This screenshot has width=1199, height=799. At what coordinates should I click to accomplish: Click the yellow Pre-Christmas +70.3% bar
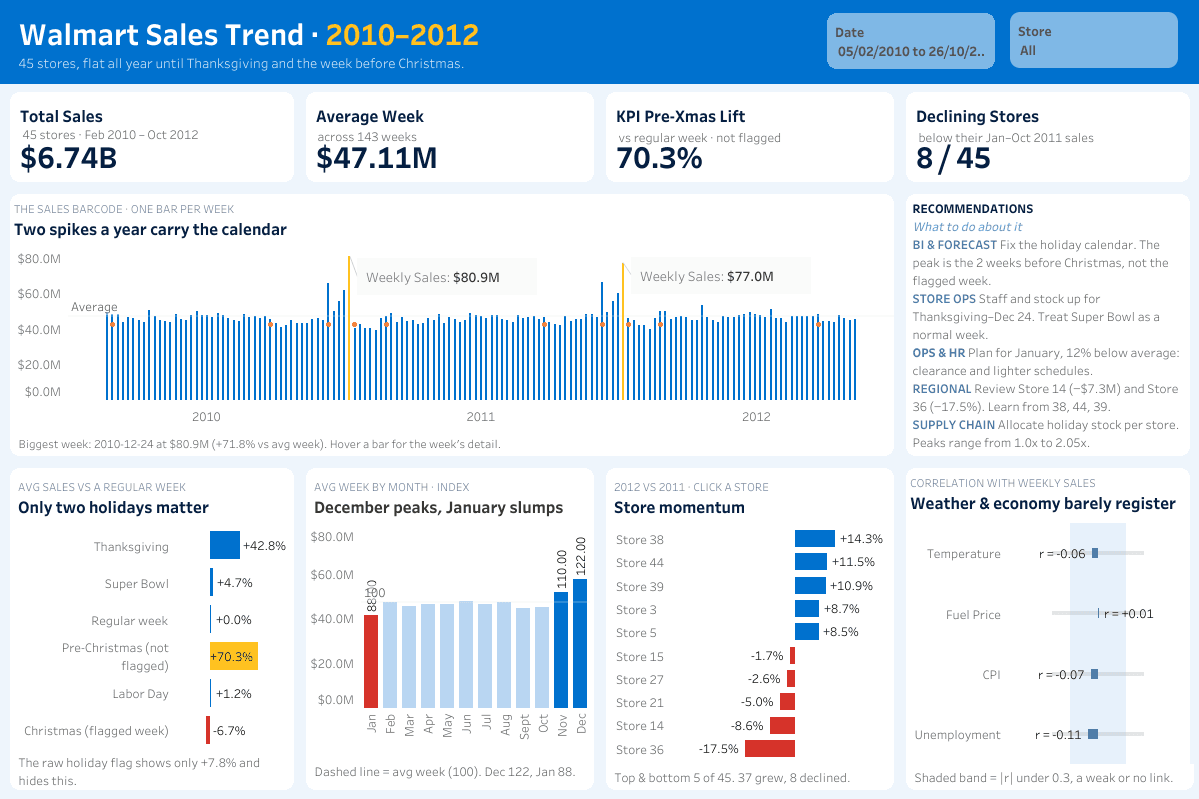click(234, 656)
